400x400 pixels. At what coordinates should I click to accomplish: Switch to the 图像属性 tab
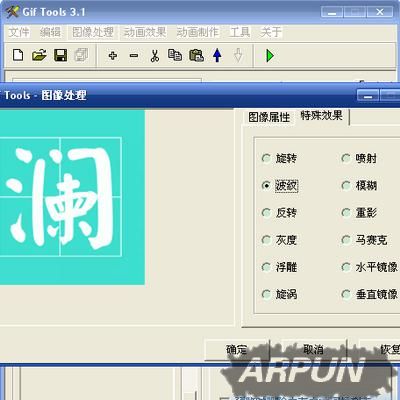[269, 117]
